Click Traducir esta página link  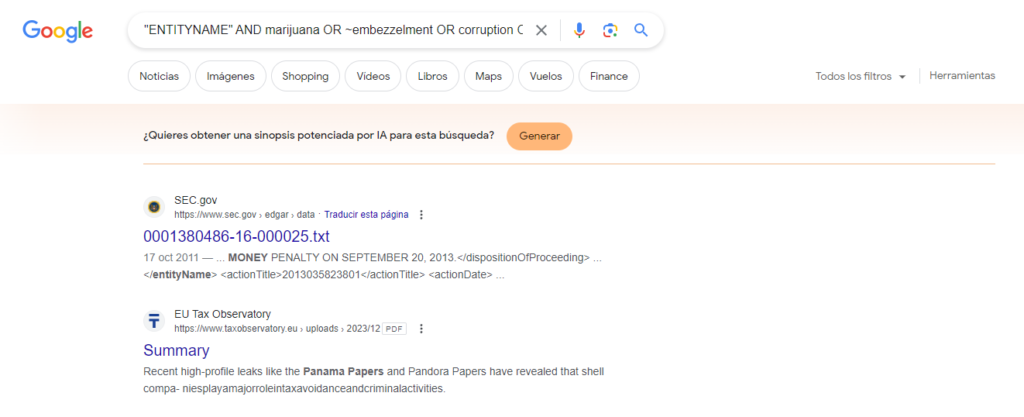(366, 215)
